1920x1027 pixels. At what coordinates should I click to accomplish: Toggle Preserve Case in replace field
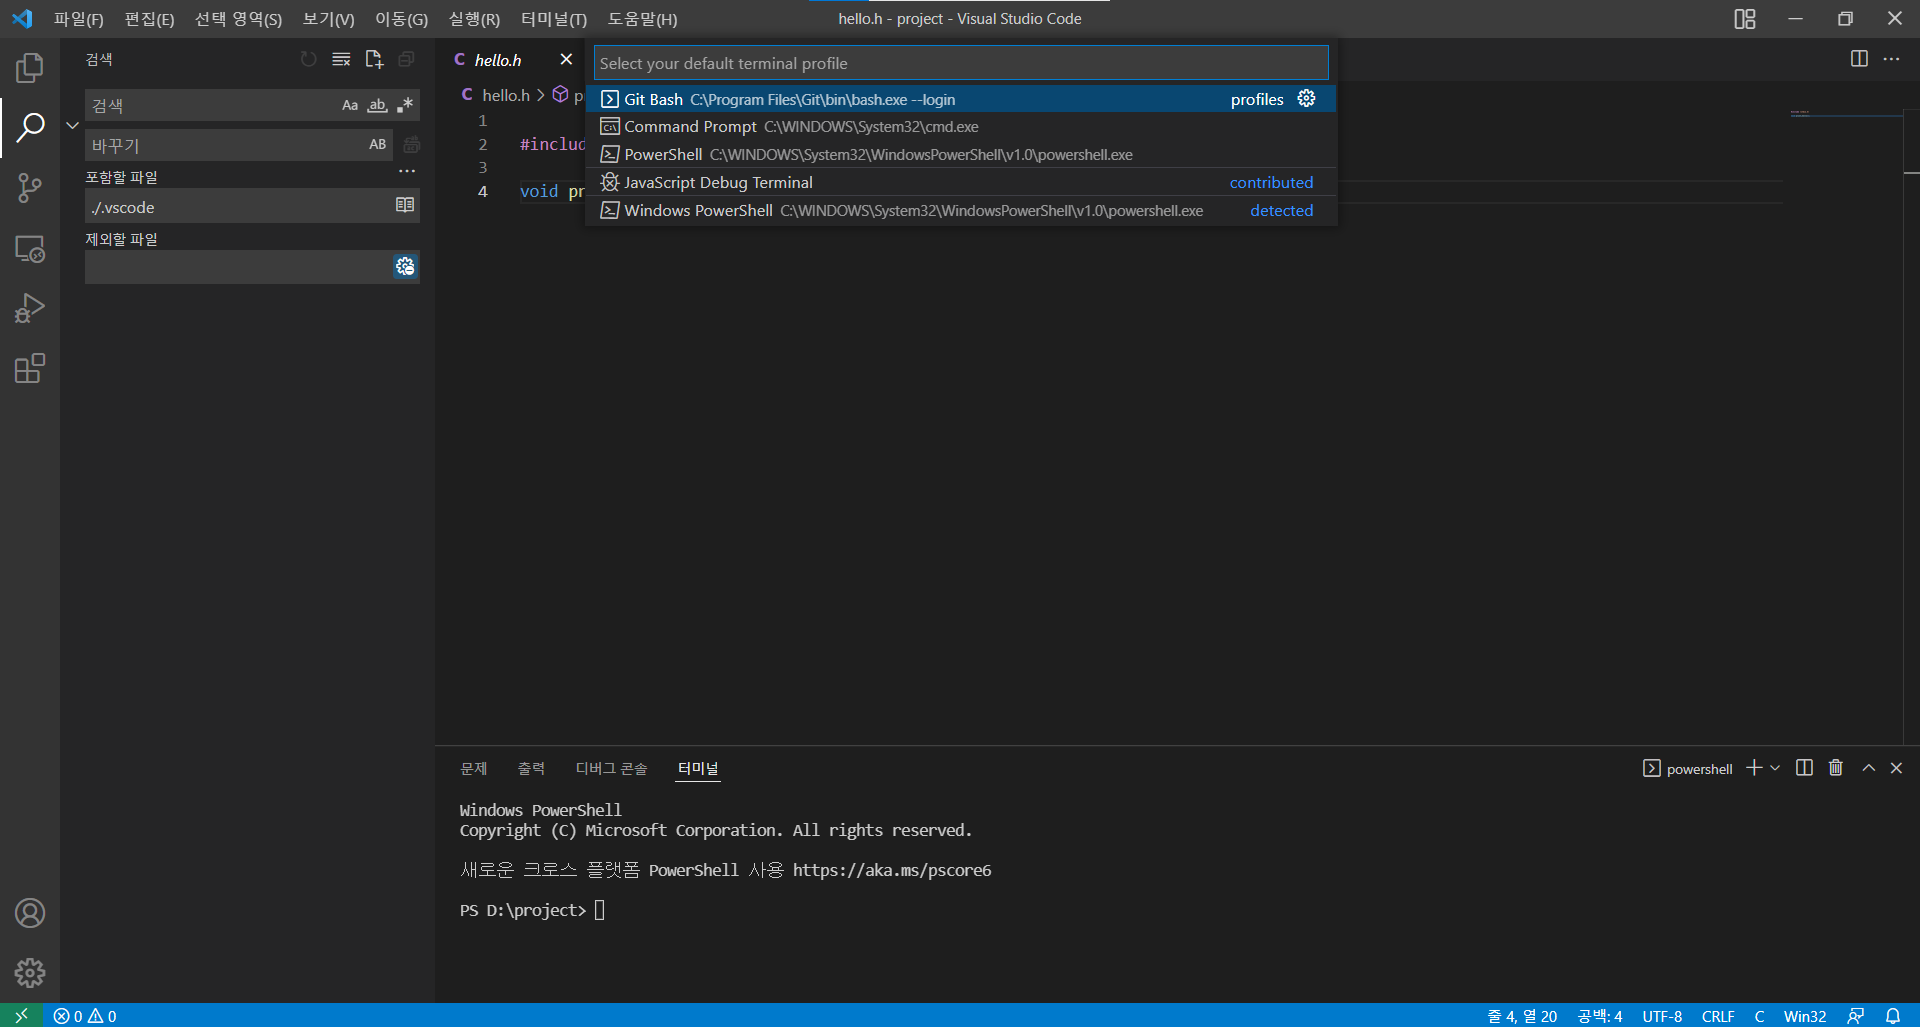click(377, 144)
